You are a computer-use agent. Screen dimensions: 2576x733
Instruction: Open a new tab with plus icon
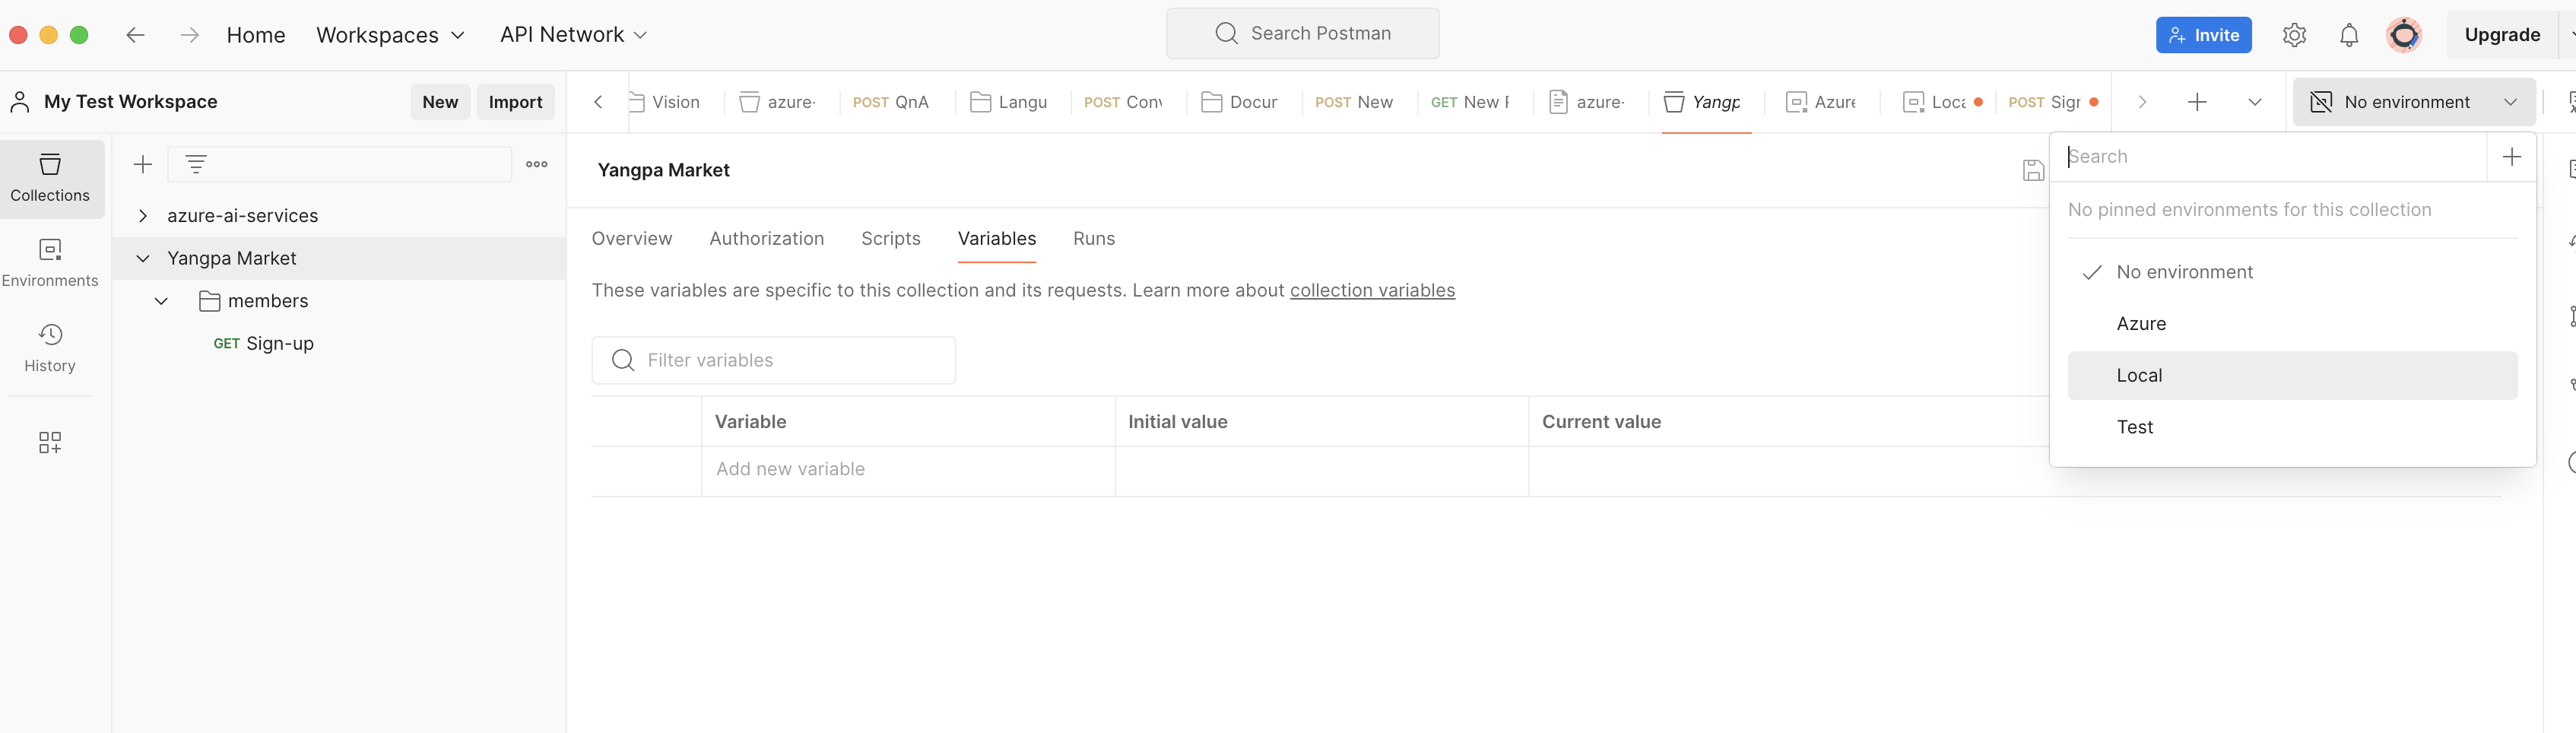click(x=2197, y=102)
